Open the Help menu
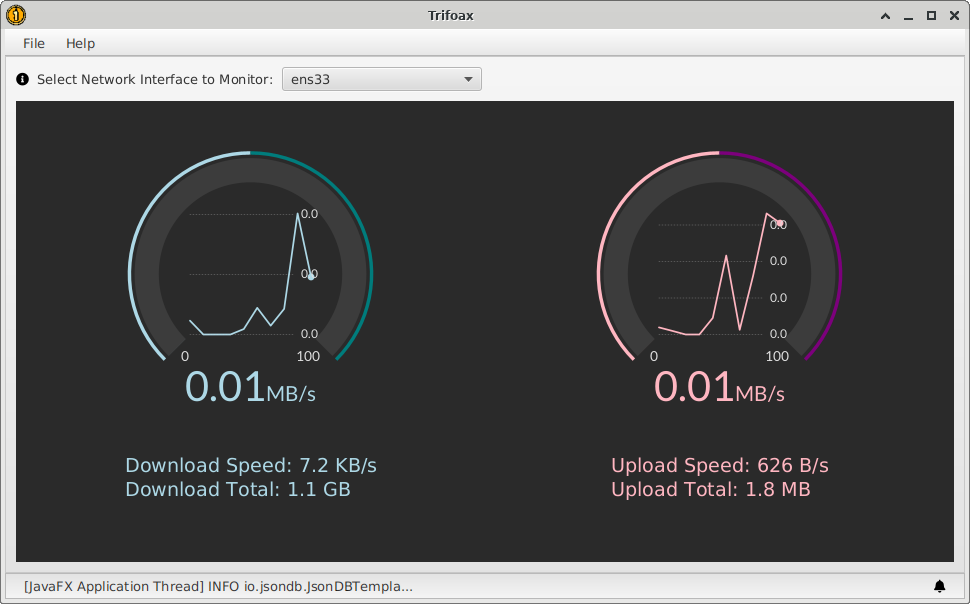970x604 pixels. pyautogui.click(x=80, y=43)
